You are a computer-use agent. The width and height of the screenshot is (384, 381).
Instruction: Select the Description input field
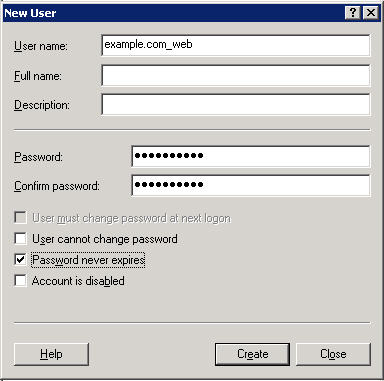click(236, 105)
